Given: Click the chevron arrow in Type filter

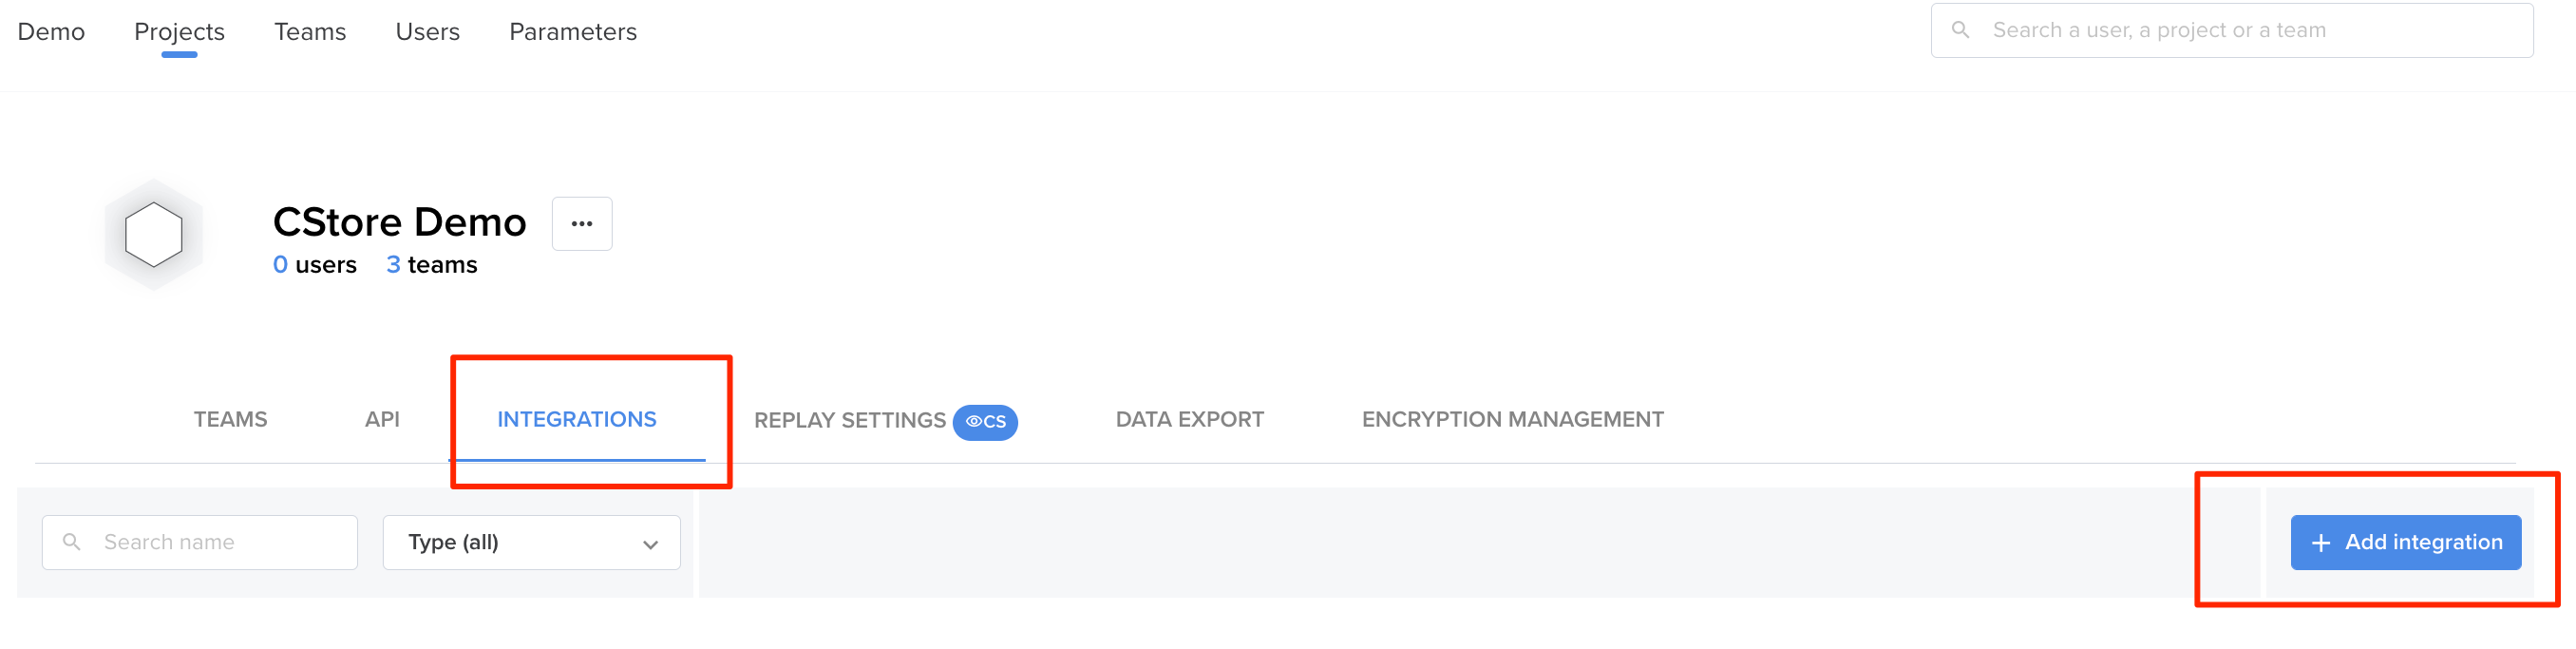Looking at the screenshot, I should coord(650,544).
